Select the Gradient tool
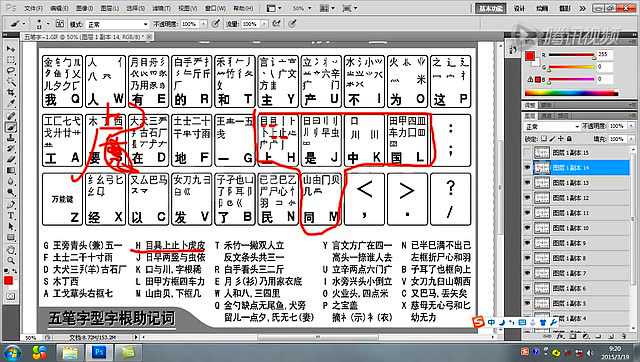 pos(11,170)
